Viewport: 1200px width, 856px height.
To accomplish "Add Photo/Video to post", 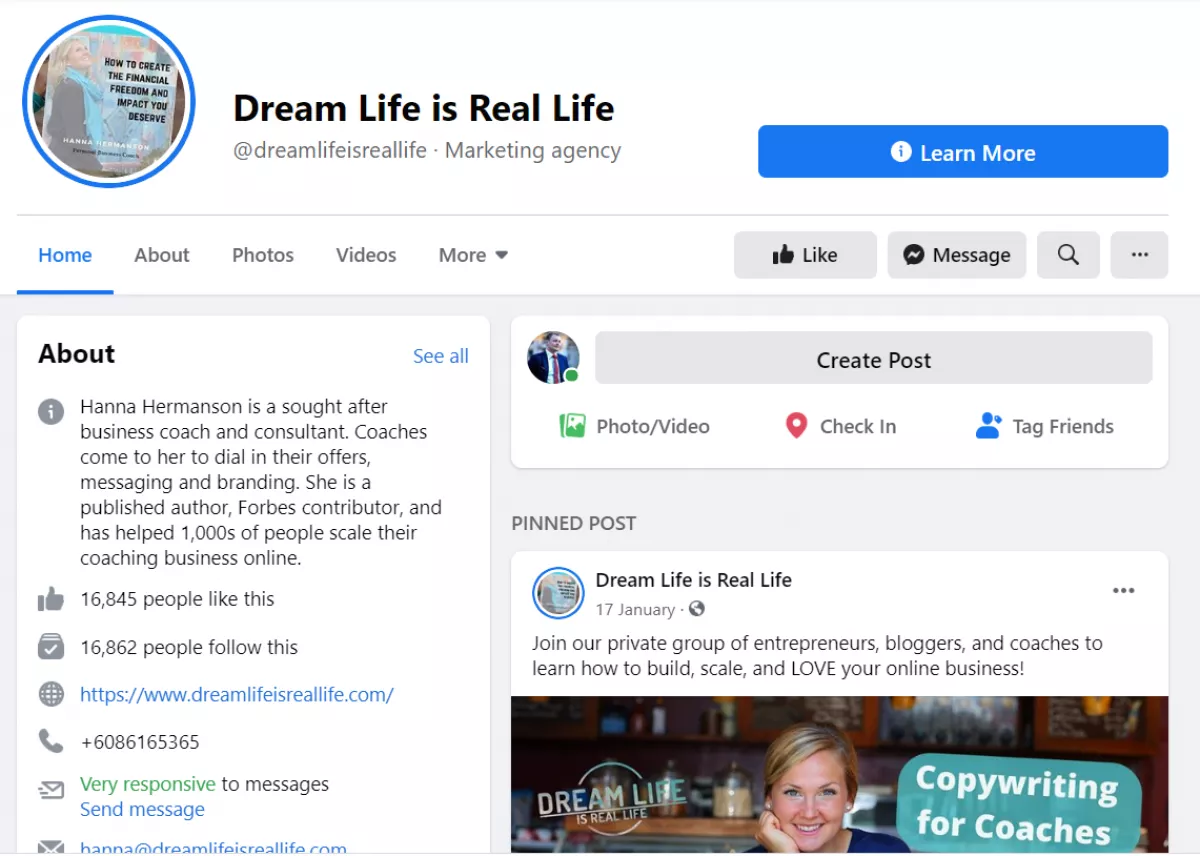I will (x=634, y=426).
